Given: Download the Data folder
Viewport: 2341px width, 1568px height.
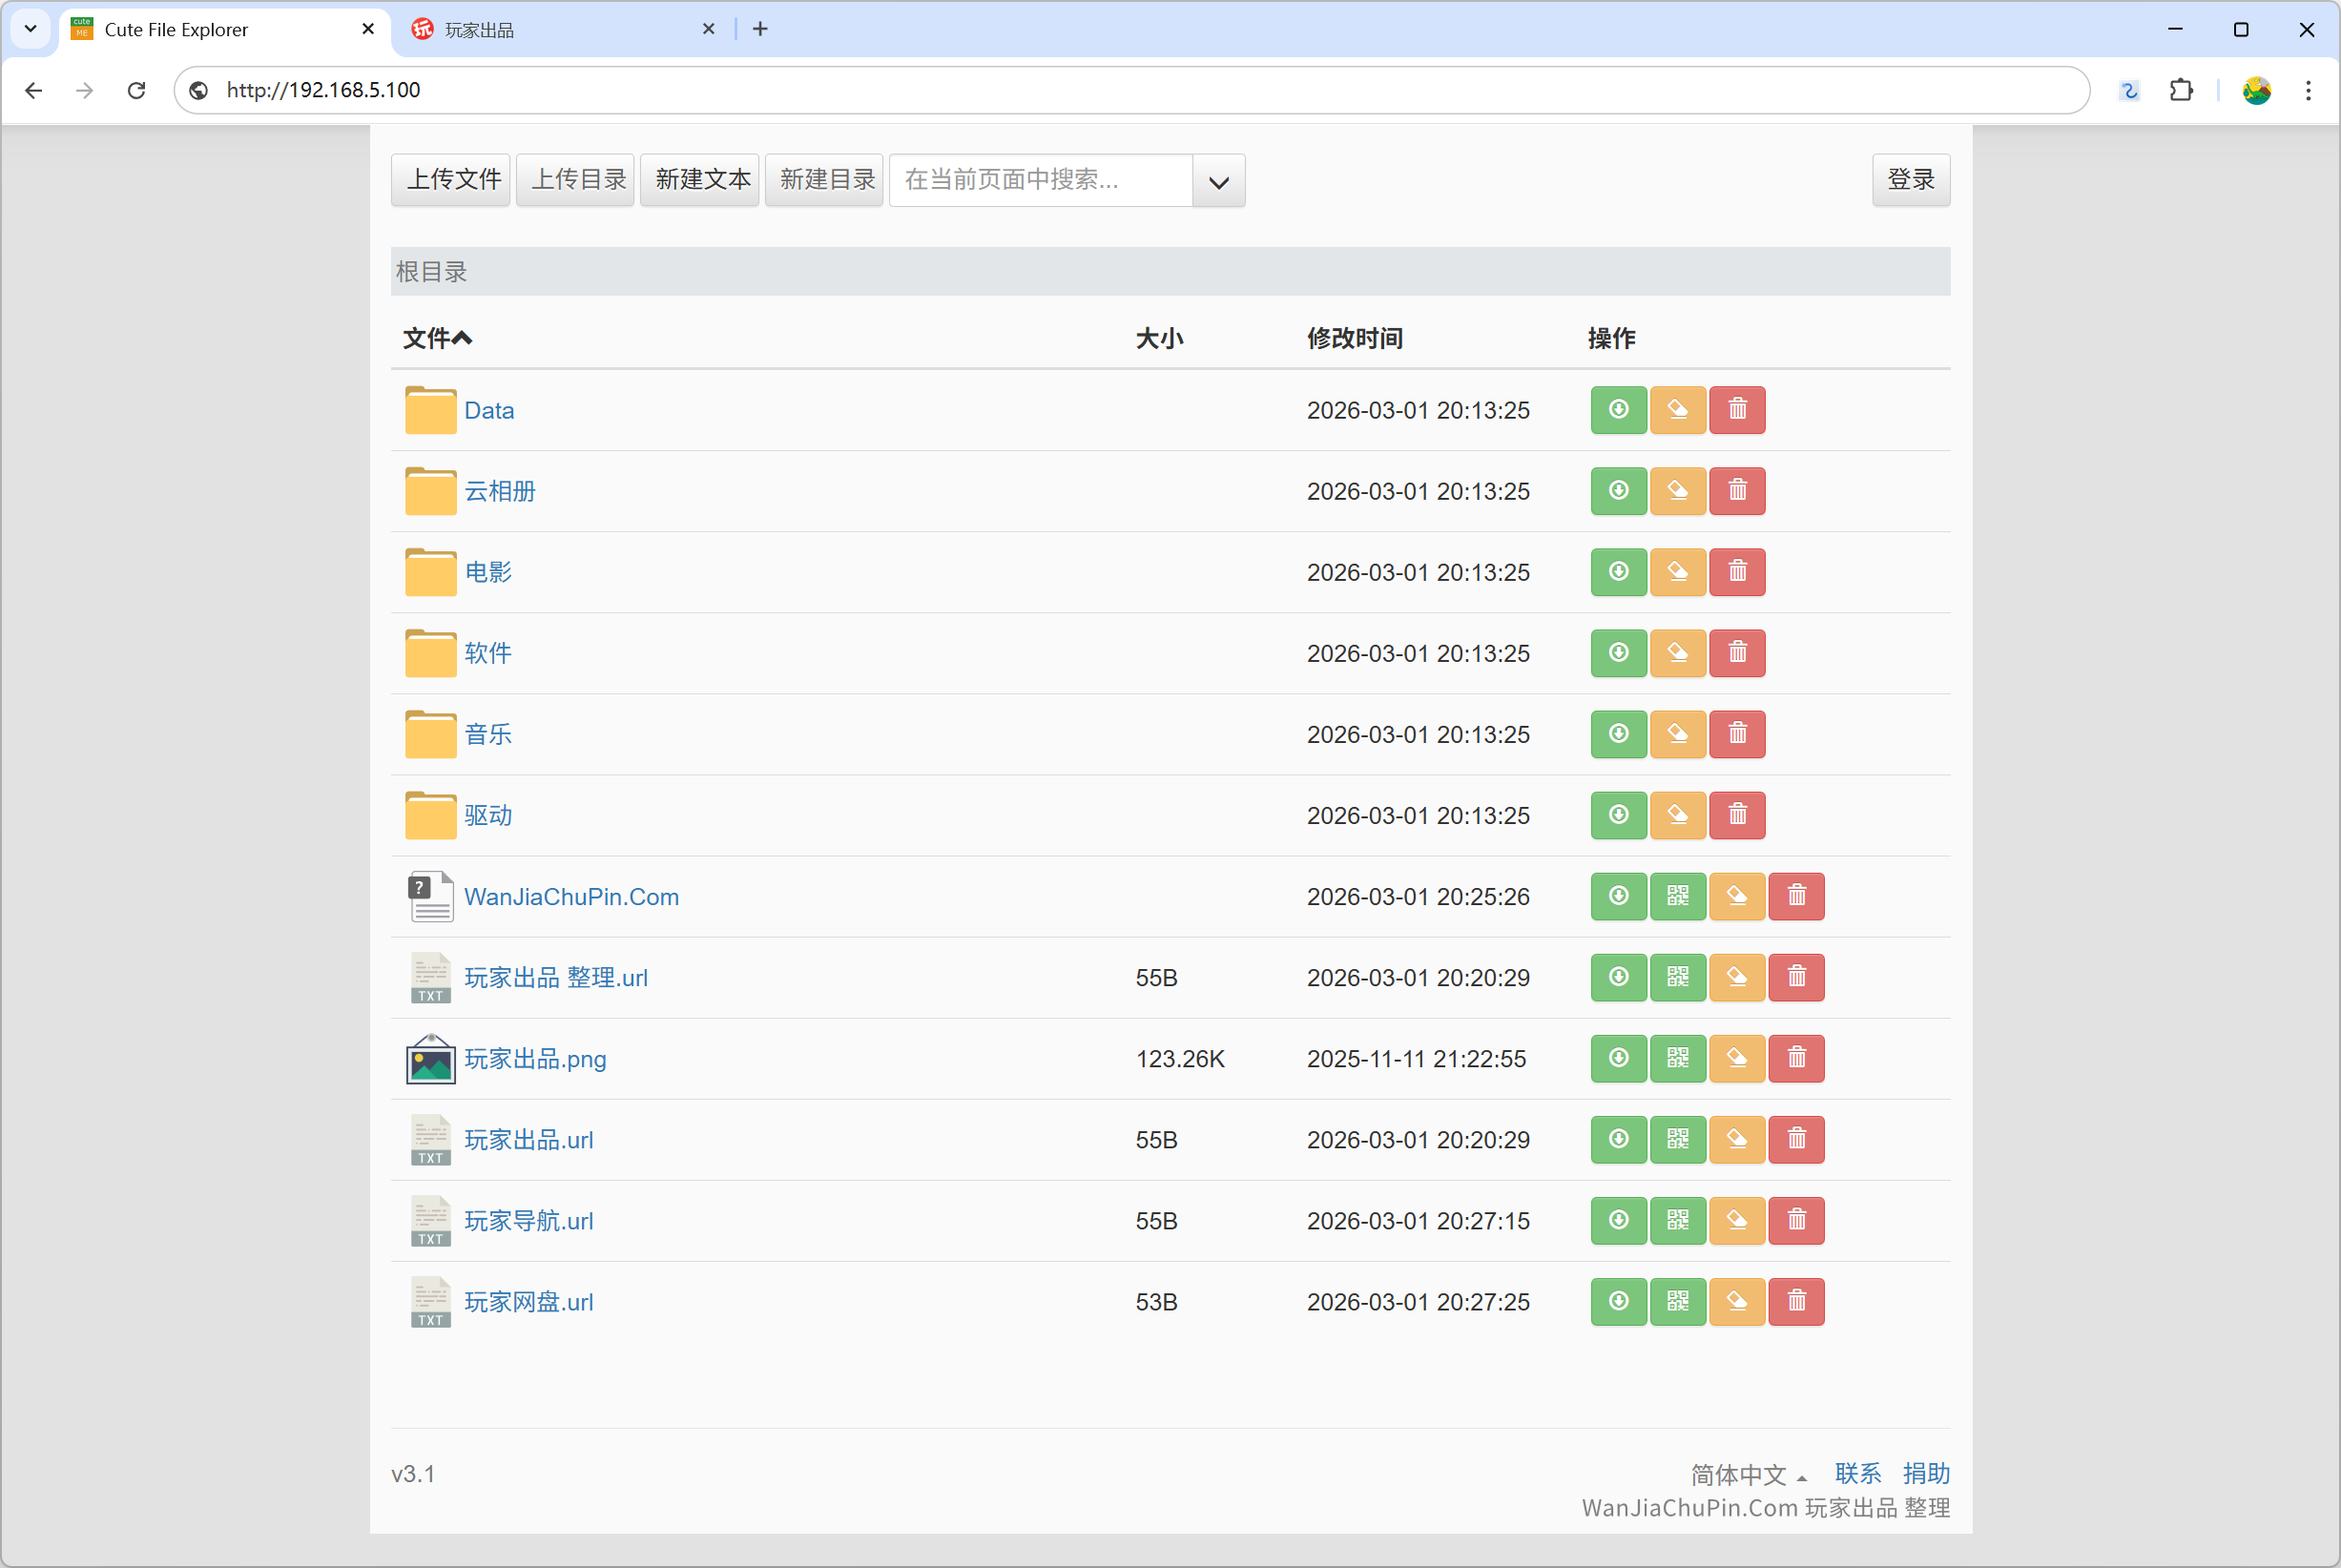Looking at the screenshot, I should coord(1618,410).
